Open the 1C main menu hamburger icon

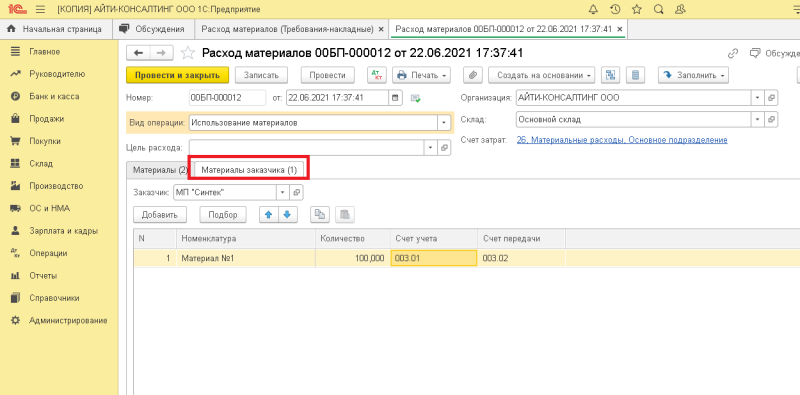coord(41,9)
